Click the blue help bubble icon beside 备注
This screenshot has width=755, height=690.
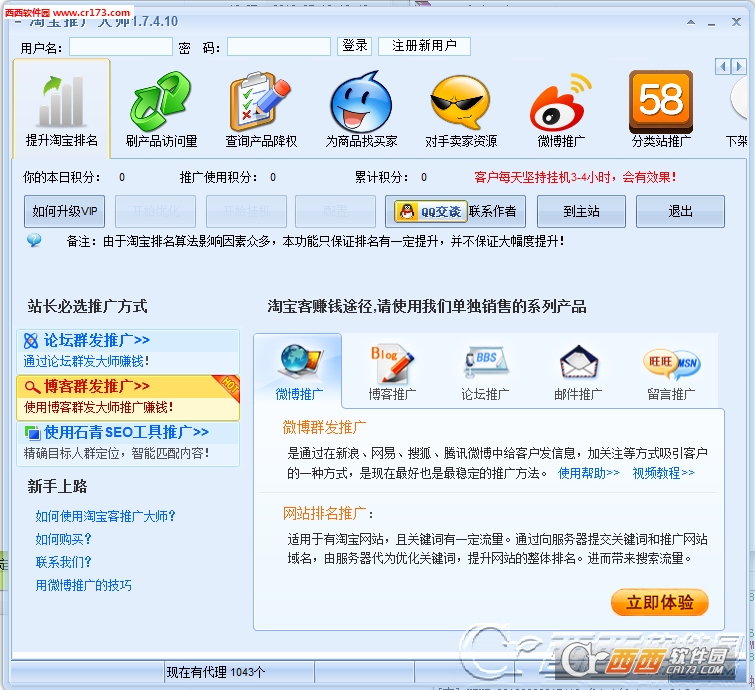pos(34,240)
